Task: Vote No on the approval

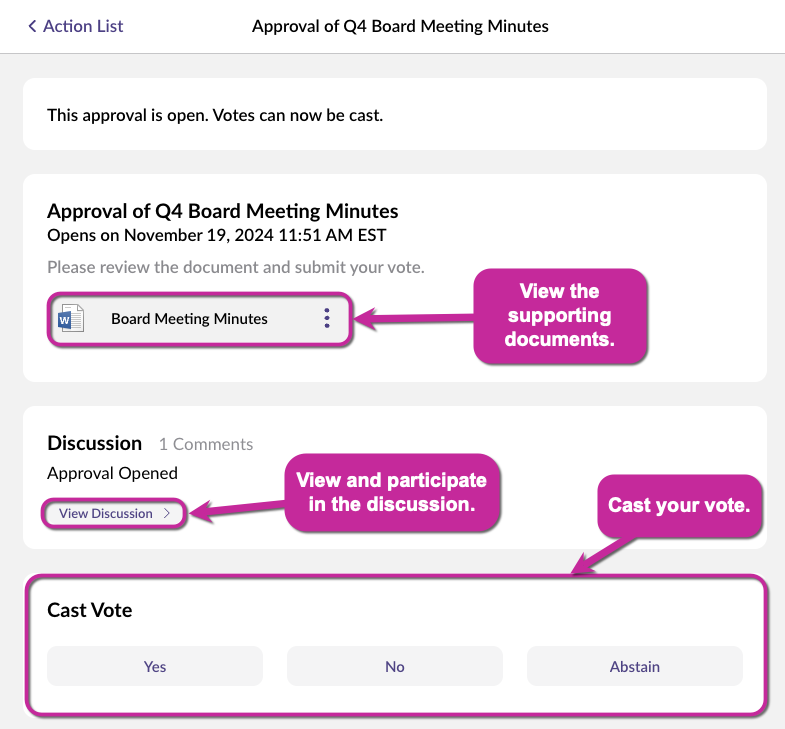Action: tap(395, 666)
